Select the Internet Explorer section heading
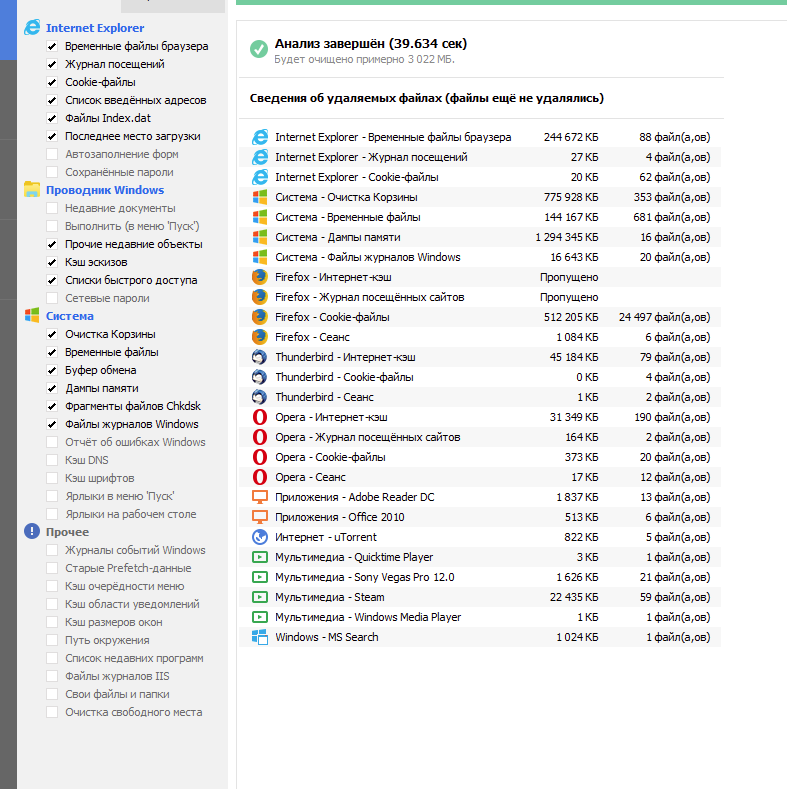This screenshot has width=787, height=789. click(x=95, y=28)
